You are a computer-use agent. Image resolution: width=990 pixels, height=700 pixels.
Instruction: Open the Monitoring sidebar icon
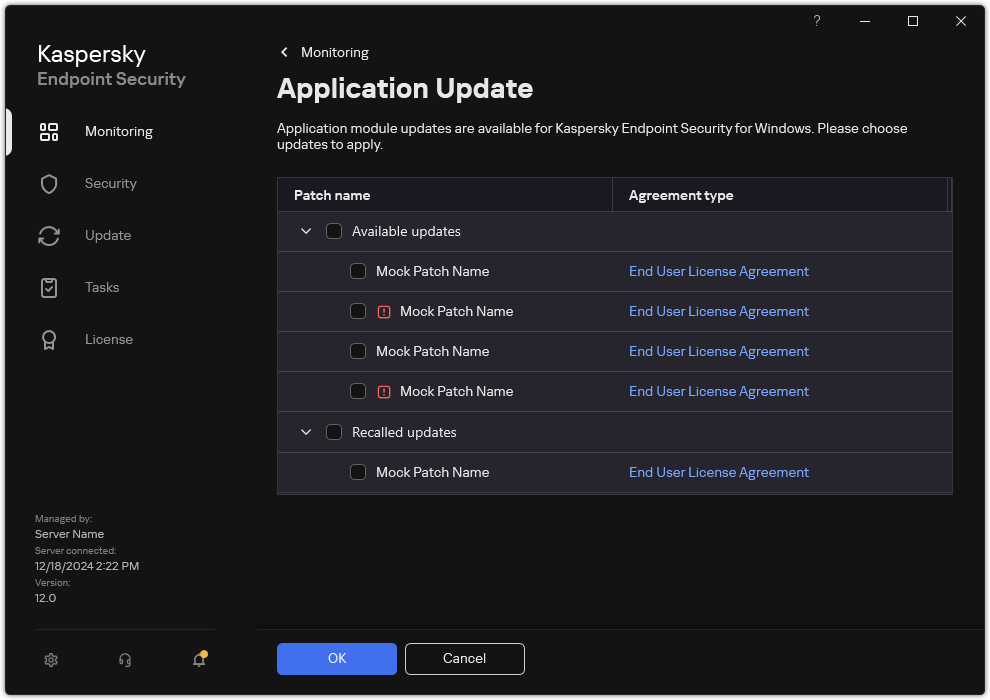click(x=49, y=131)
